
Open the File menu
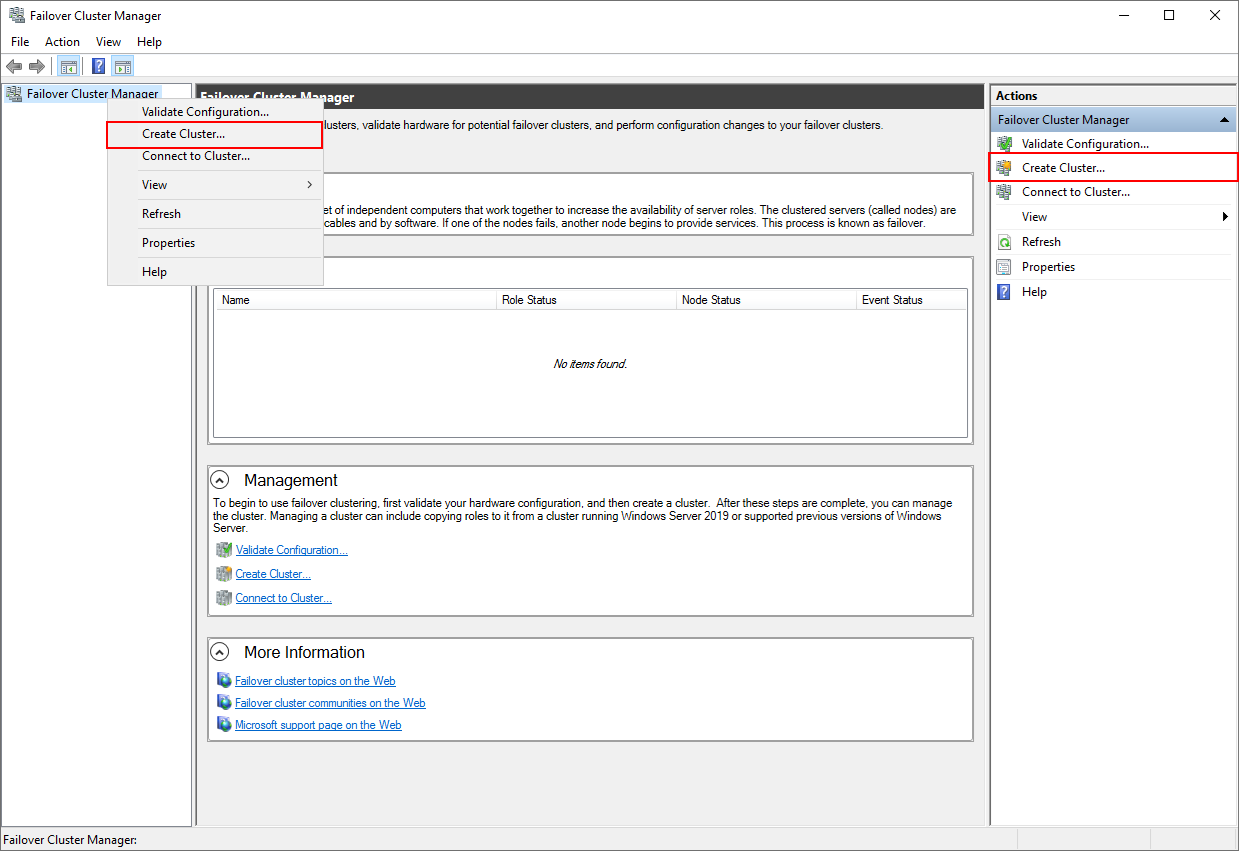click(20, 42)
